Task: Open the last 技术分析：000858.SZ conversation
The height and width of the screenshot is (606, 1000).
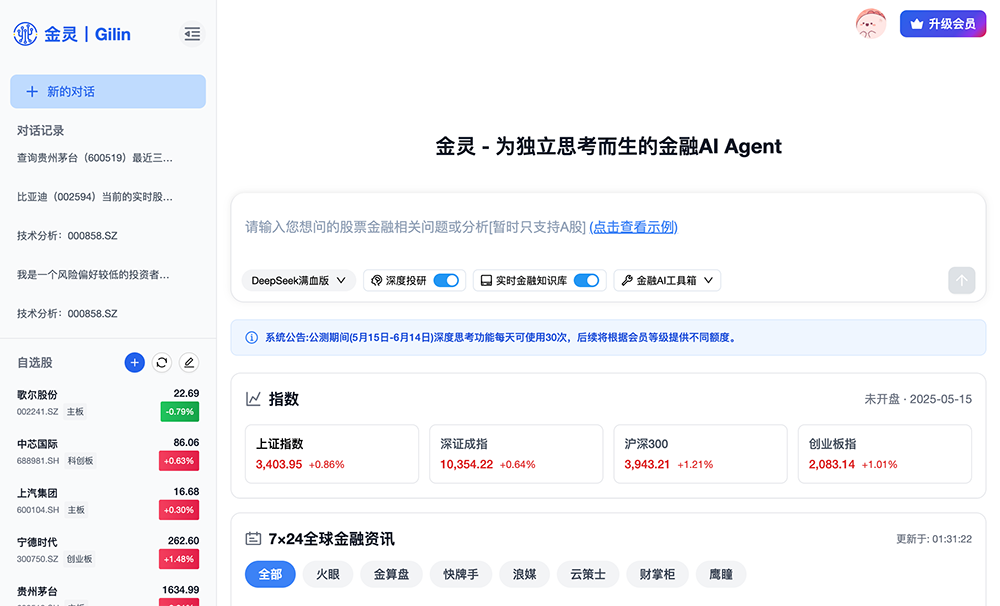Action: pos(67,313)
